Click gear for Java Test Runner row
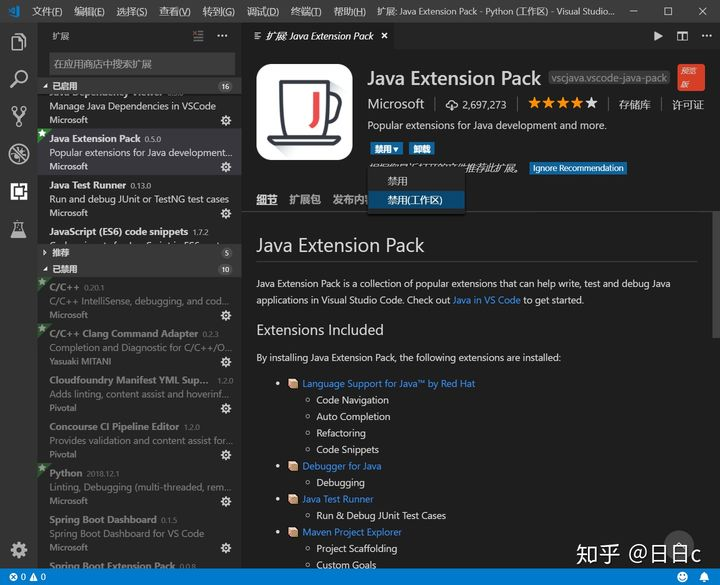This screenshot has width=720, height=585. pos(226,214)
